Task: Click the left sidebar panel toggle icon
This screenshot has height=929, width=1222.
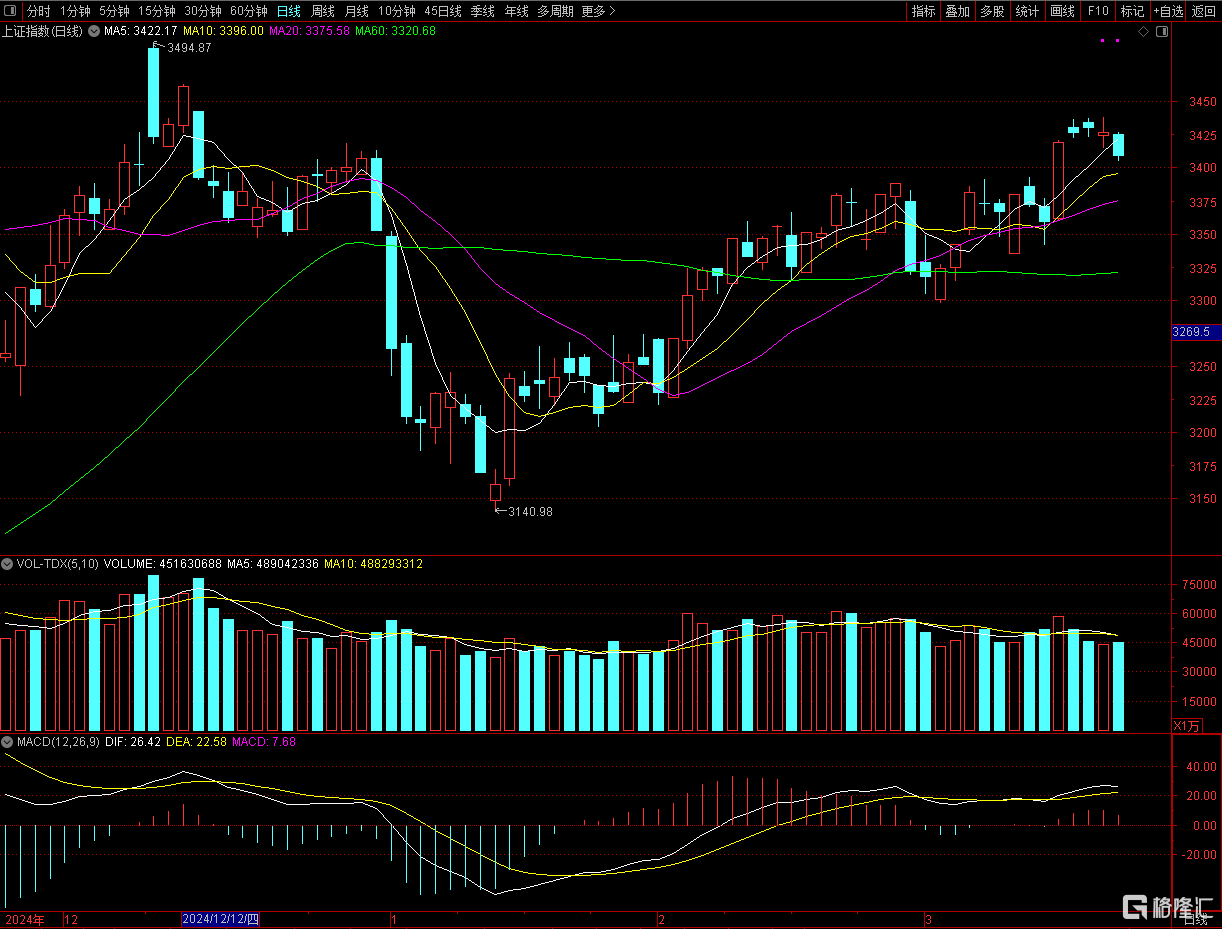Action: (12, 11)
